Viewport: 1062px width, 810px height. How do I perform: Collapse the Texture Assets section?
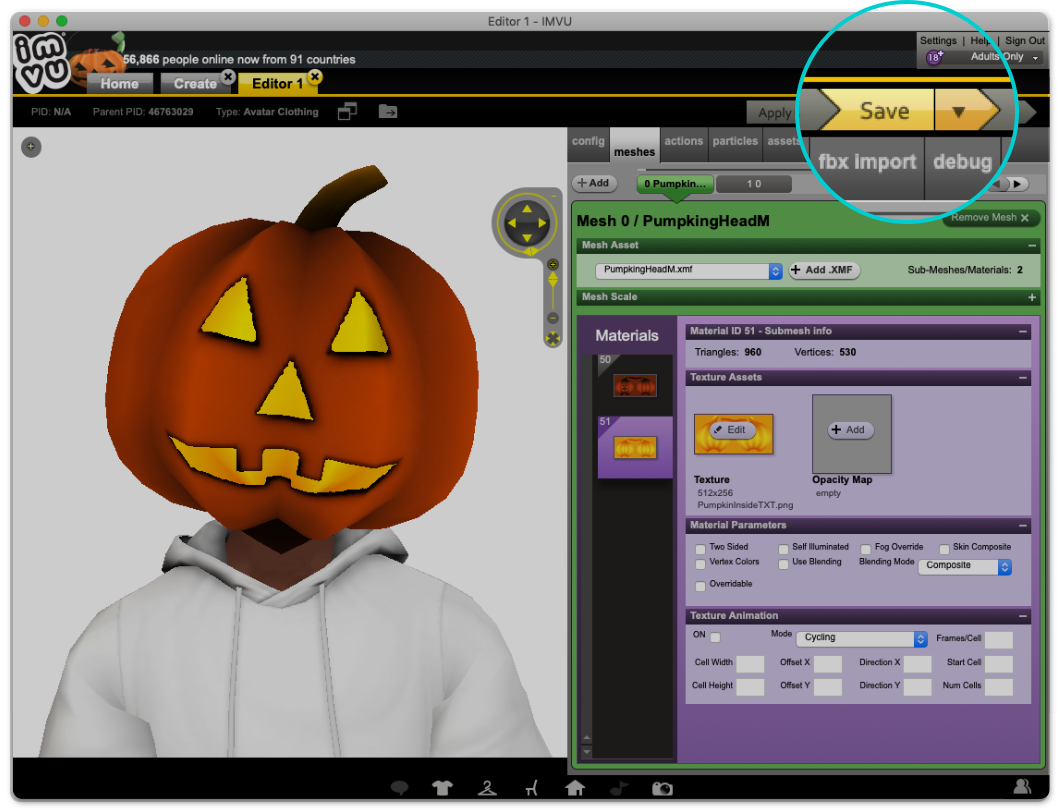click(x=1023, y=378)
